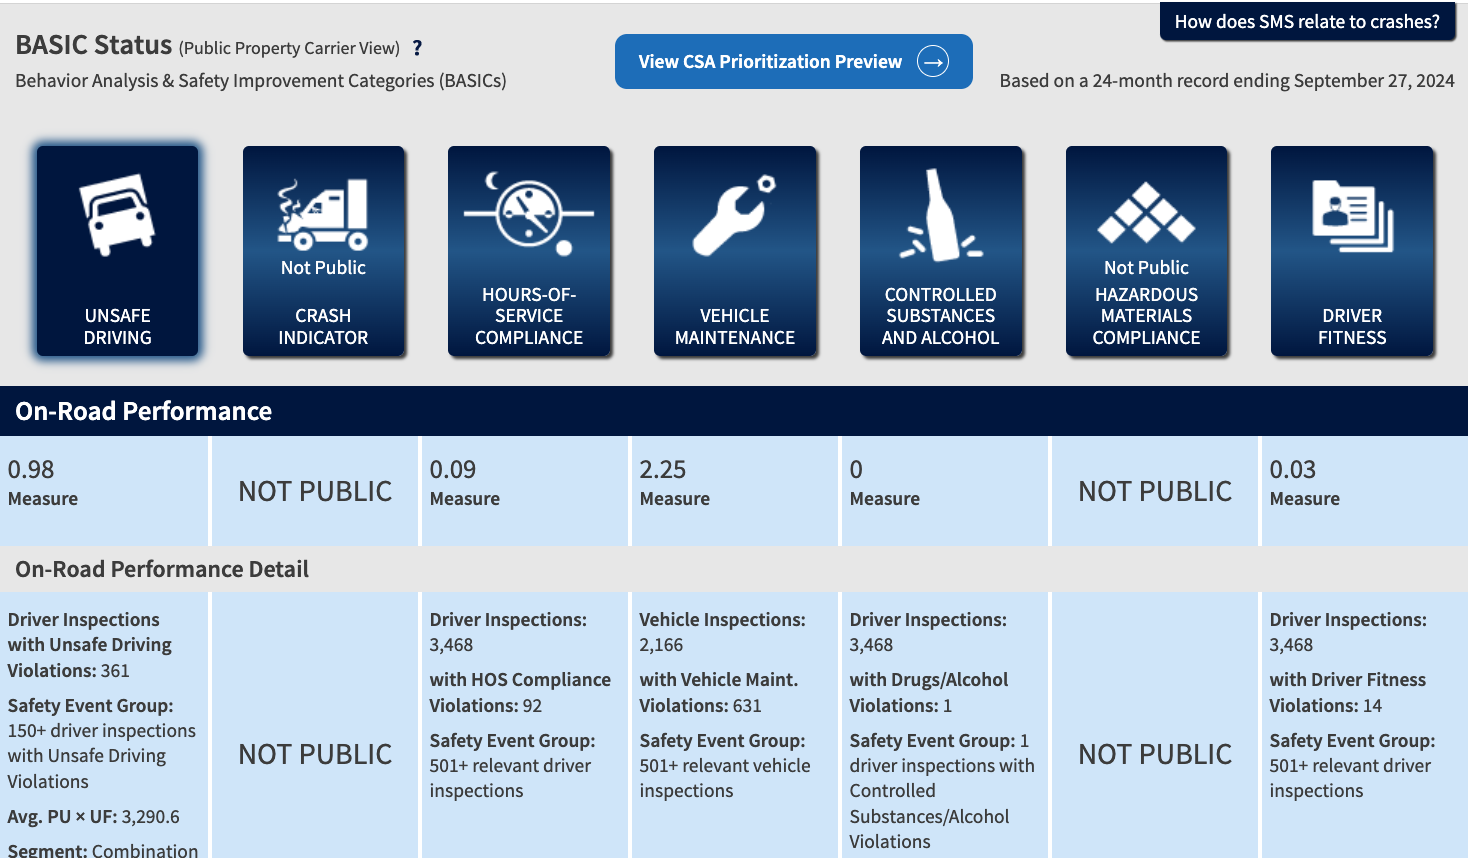Select the Unsafe Driving BASIC icon
The height and width of the screenshot is (858, 1468).
click(x=116, y=218)
